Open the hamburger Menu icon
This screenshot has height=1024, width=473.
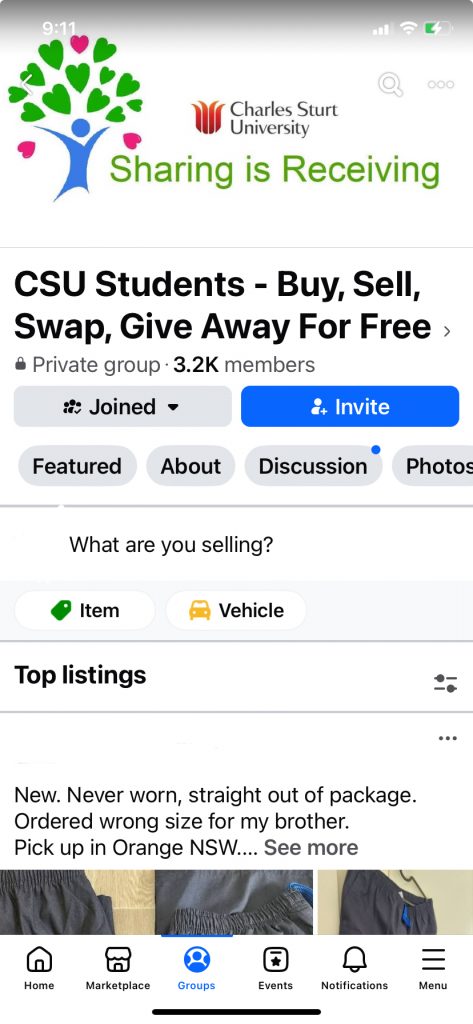pos(433,959)
